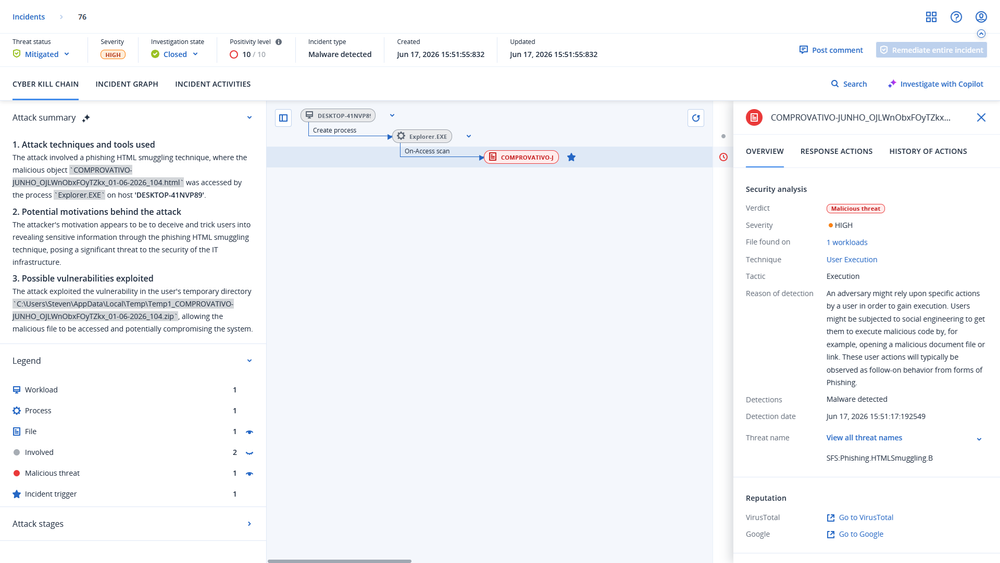Collapse the Legend section
This screenshot has width=1000, height=563.
coord(249,361)
